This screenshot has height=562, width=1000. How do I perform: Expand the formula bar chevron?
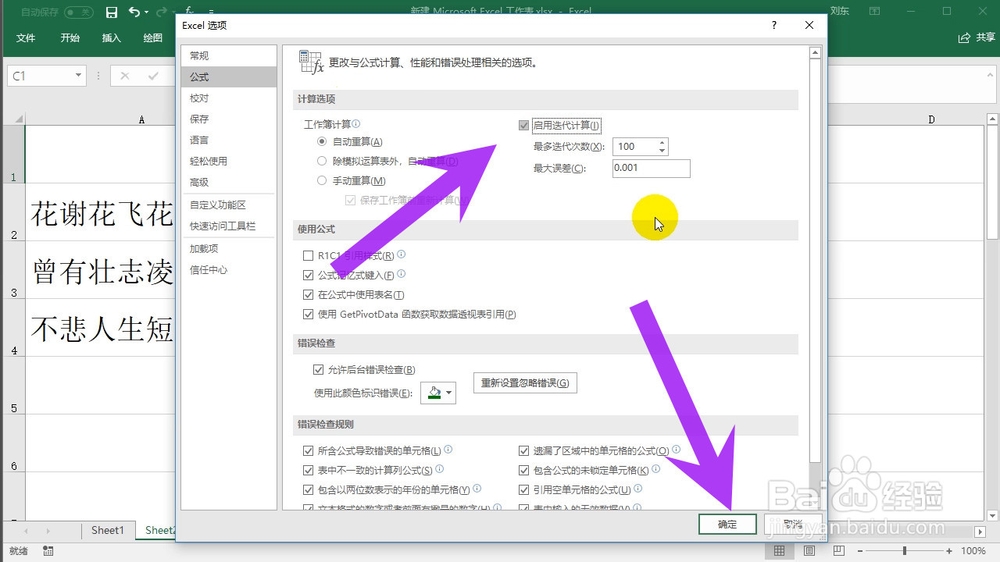click(990, 74)
